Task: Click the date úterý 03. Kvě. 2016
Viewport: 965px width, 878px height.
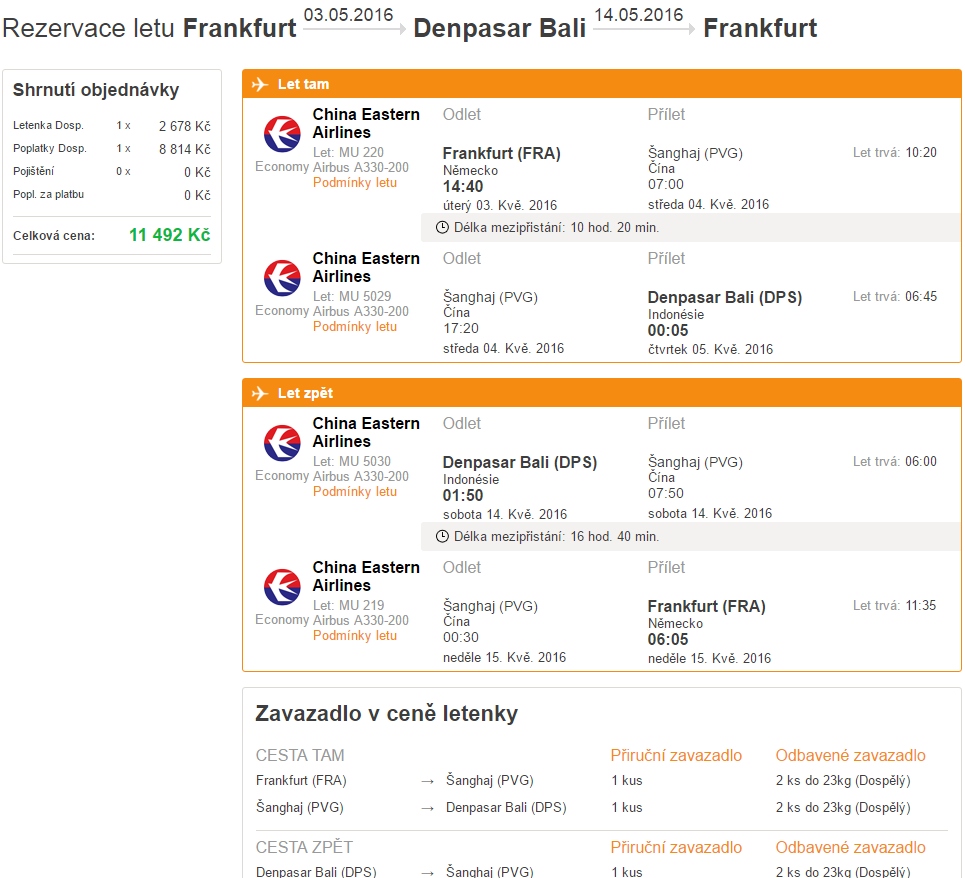Action: pos(500,205)
